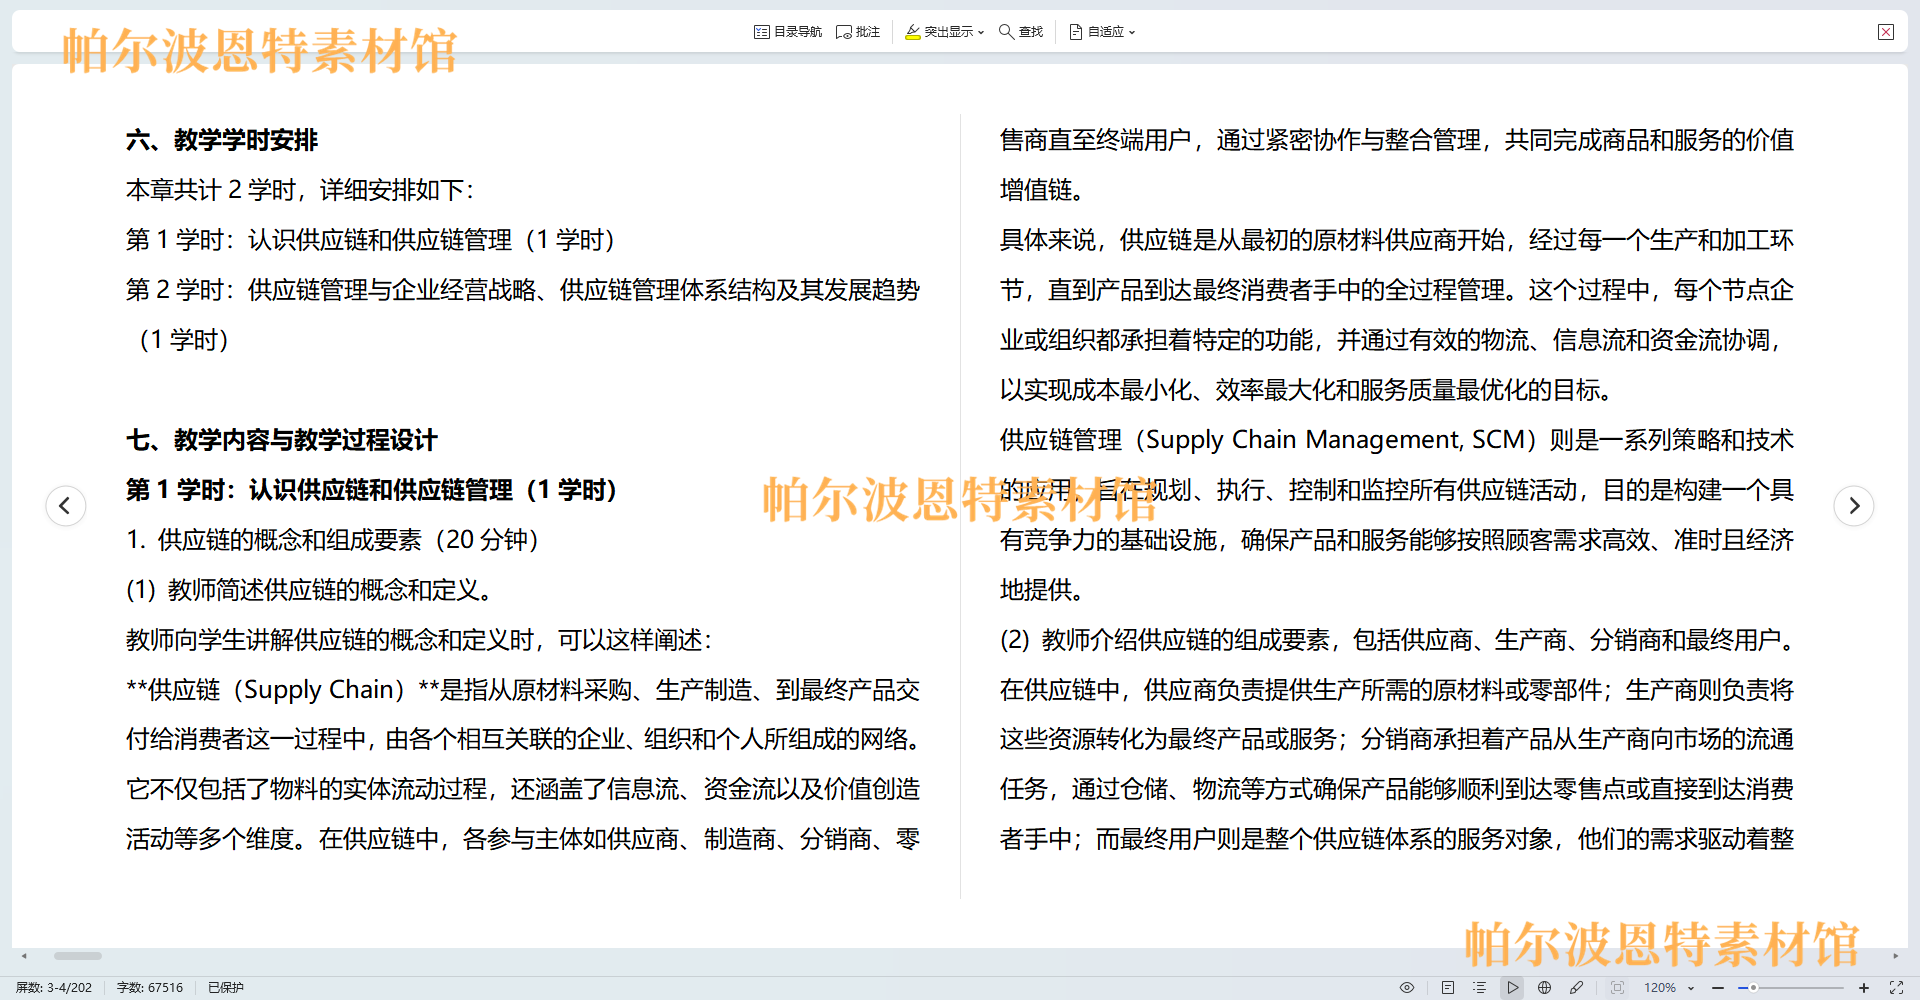This screenshot has width=1920, height=1000.
Task: Click heading 七、教学内容与教学过程设计
Action: [282, 440]
